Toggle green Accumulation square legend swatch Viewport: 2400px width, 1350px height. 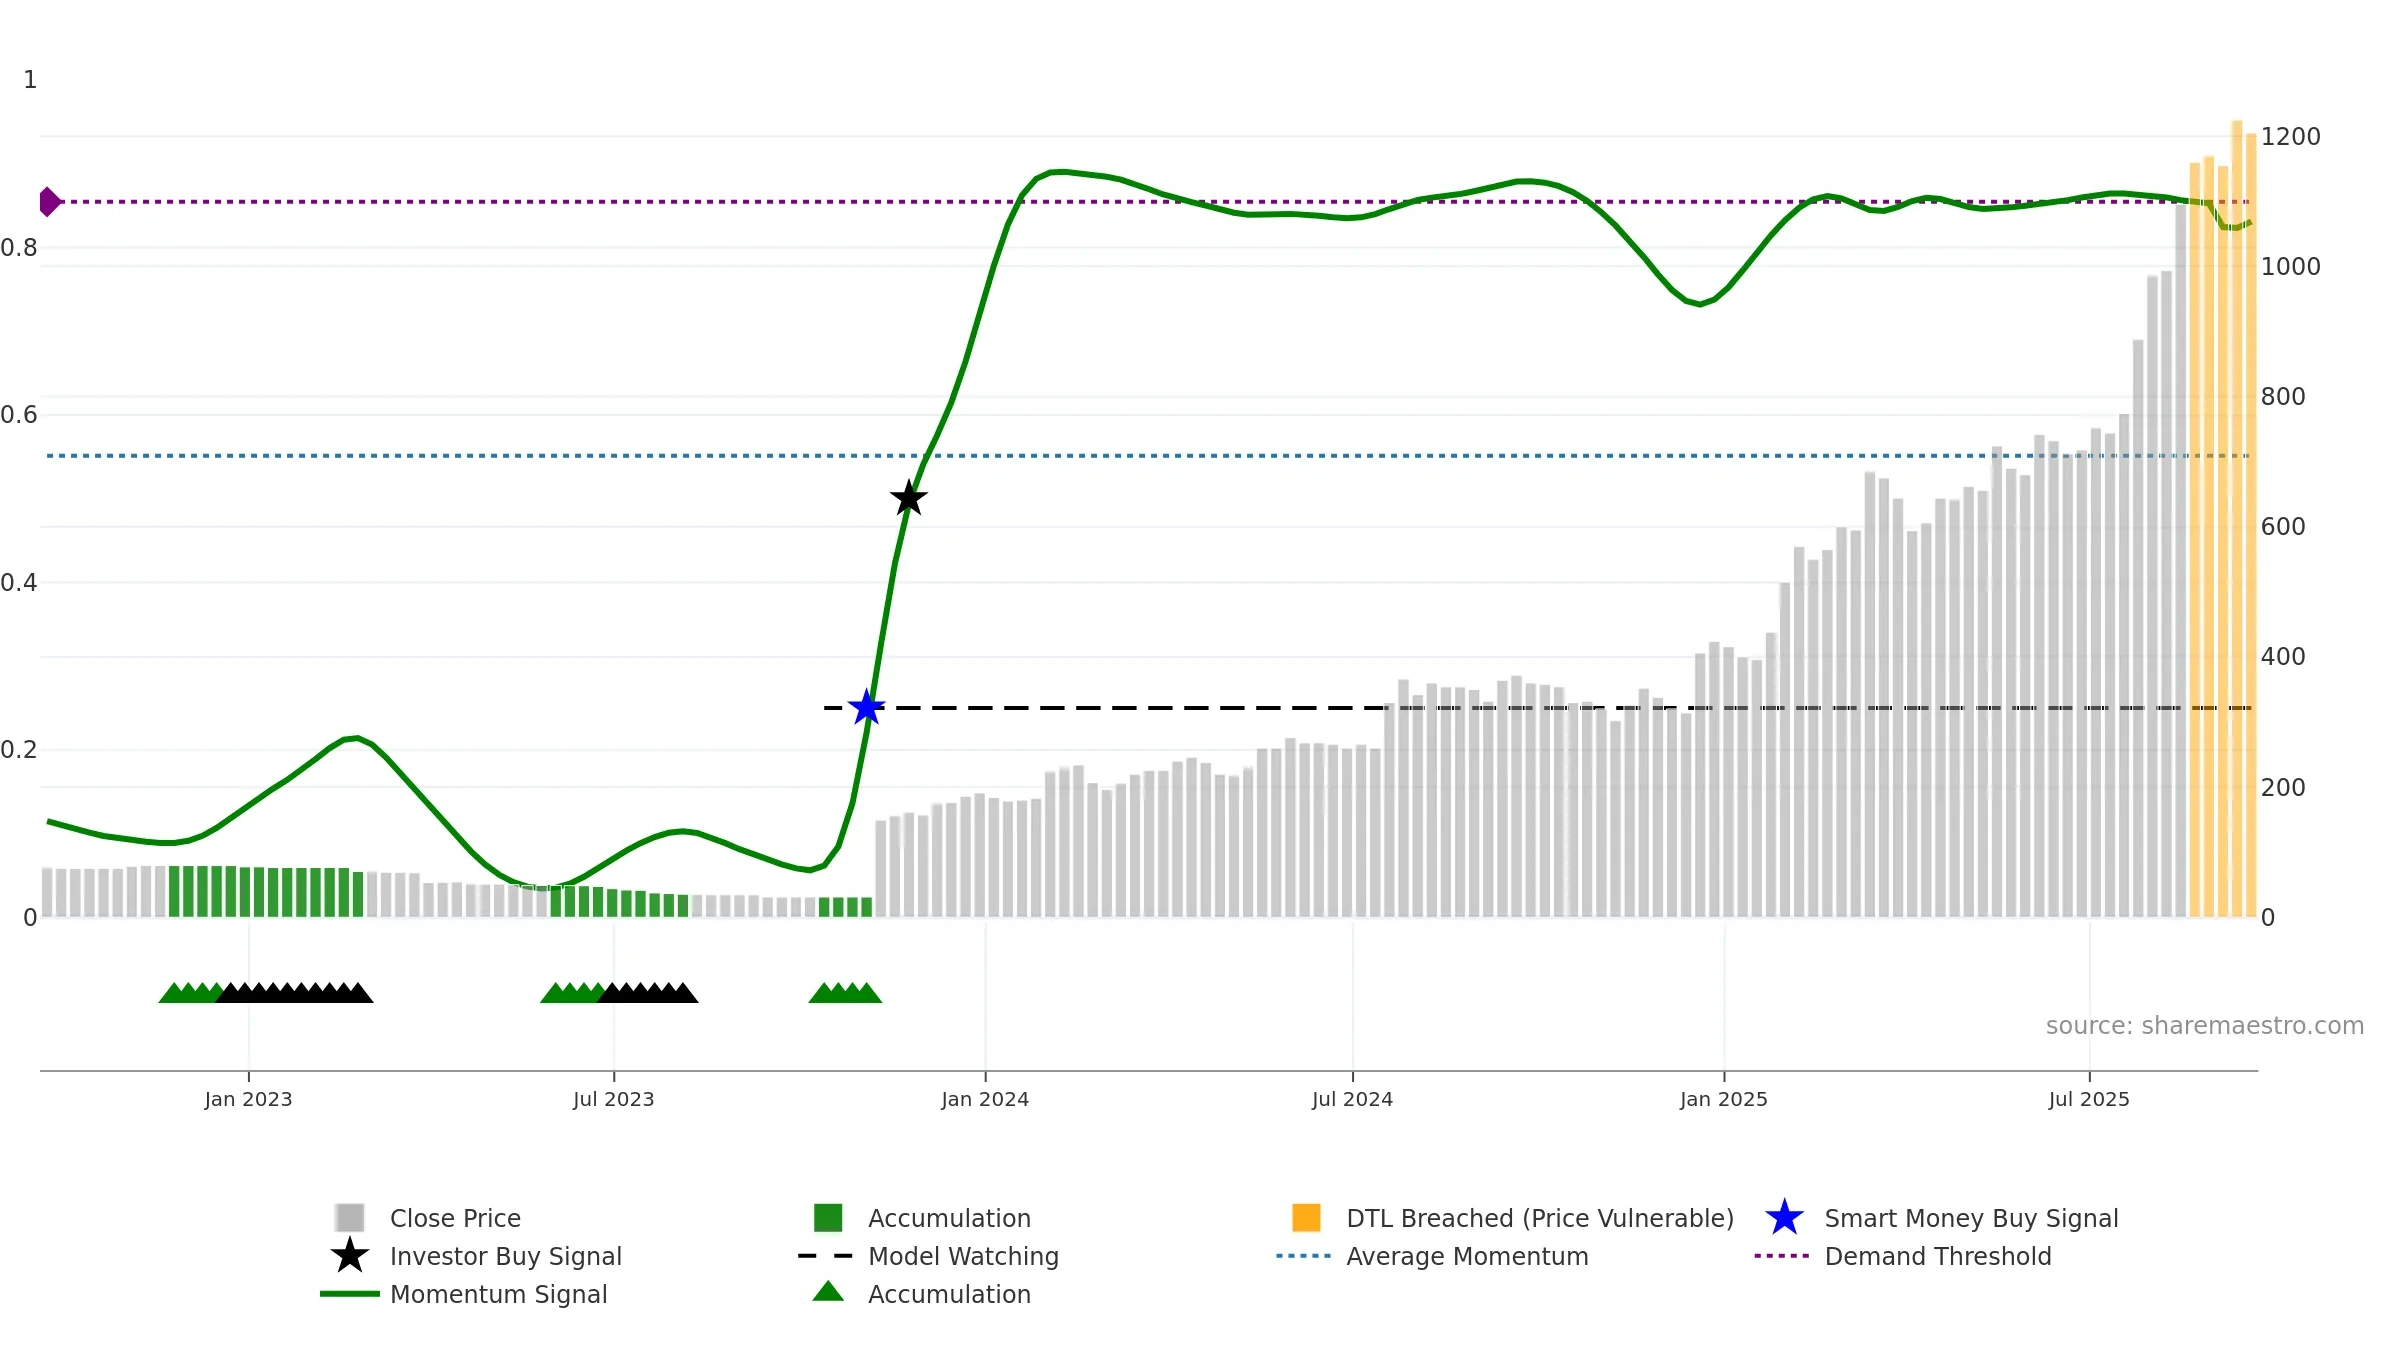(828, 1218)
